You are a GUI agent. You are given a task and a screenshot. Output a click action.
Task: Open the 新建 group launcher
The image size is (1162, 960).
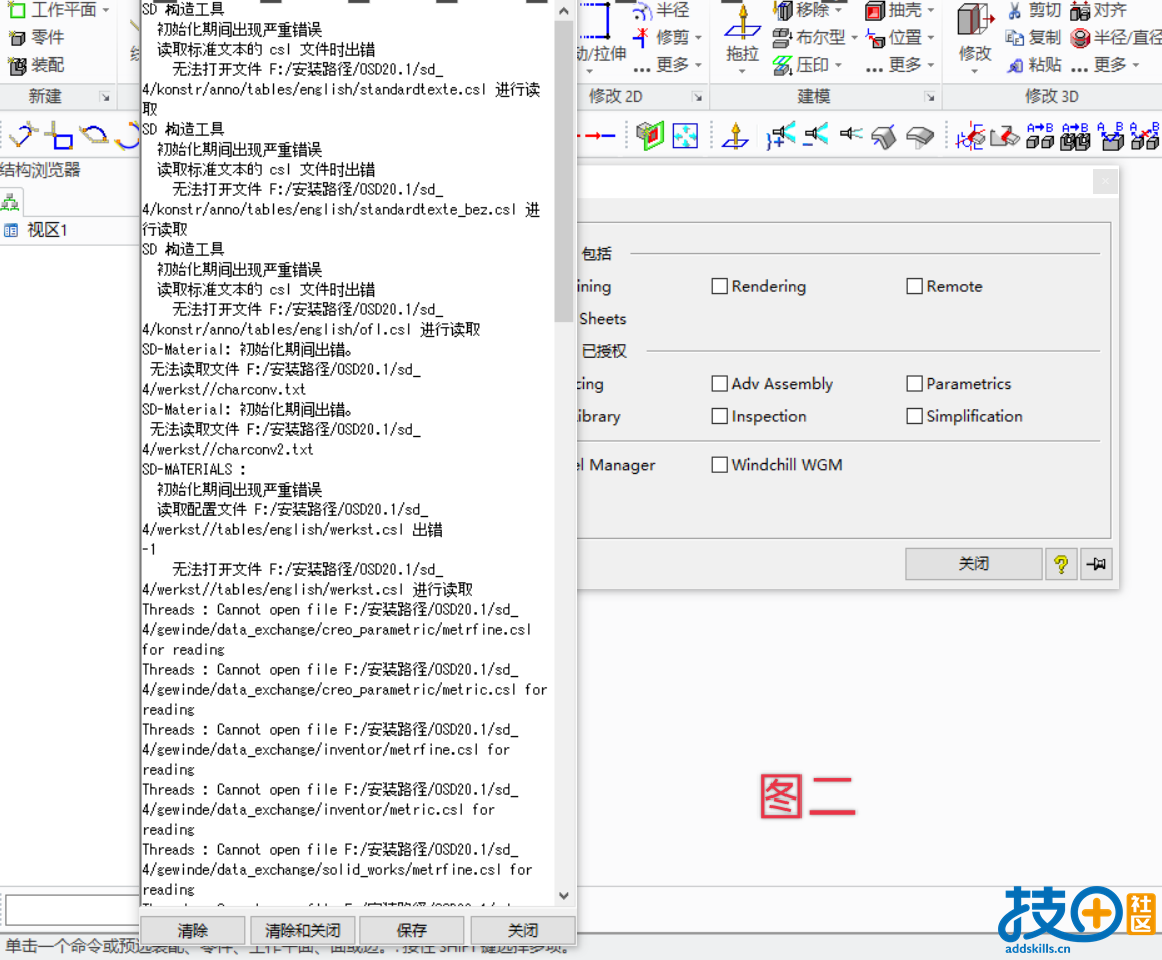tap(105, 97)
